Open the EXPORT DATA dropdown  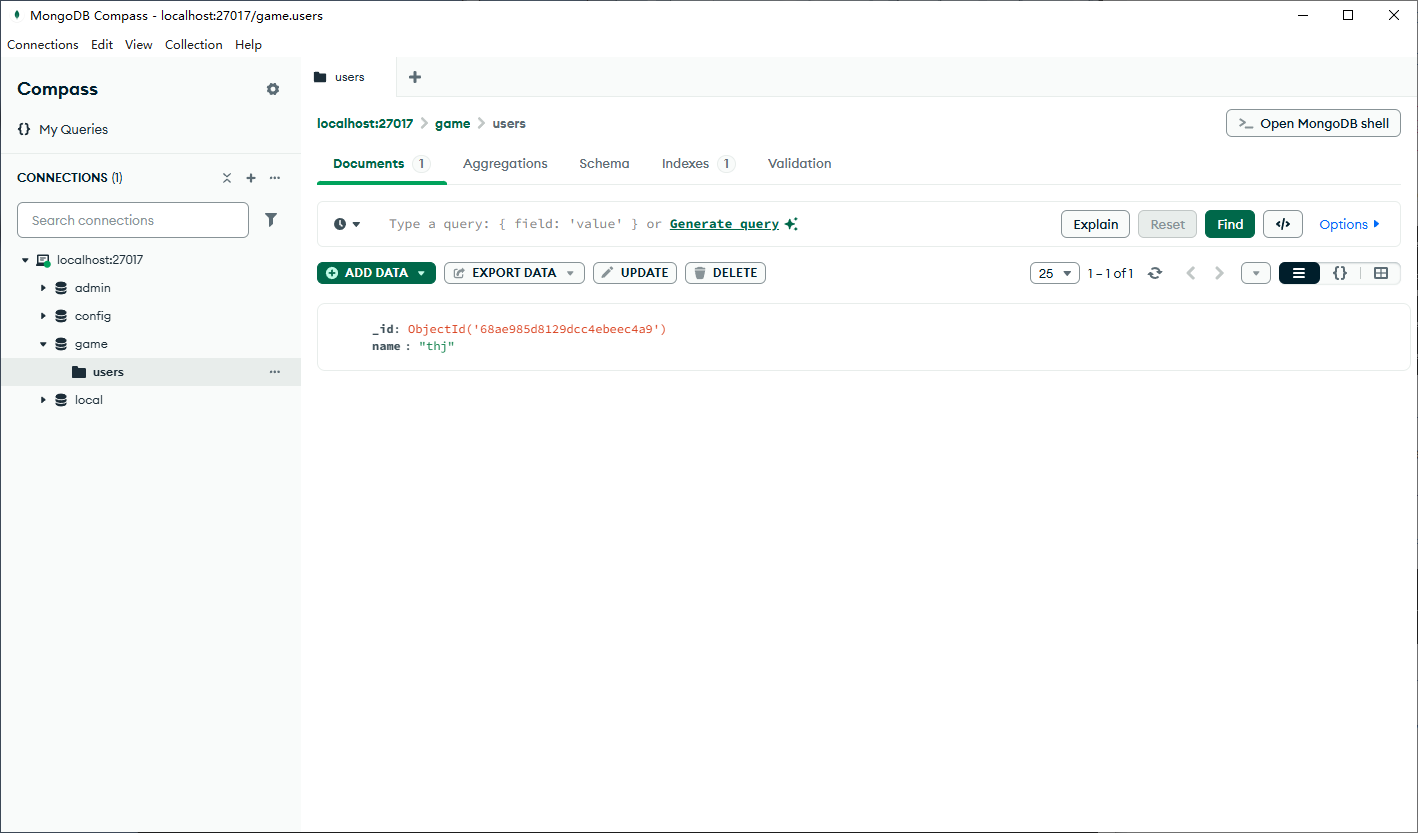click(514, 273)
